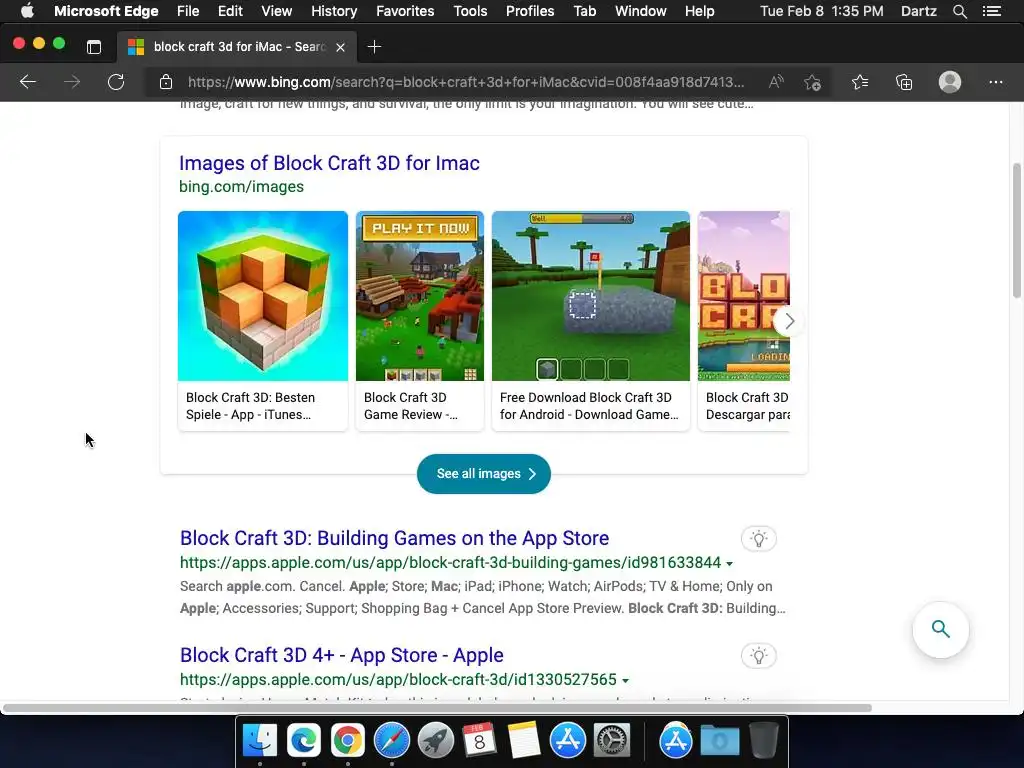Show next images in carousel

[790, 321]
